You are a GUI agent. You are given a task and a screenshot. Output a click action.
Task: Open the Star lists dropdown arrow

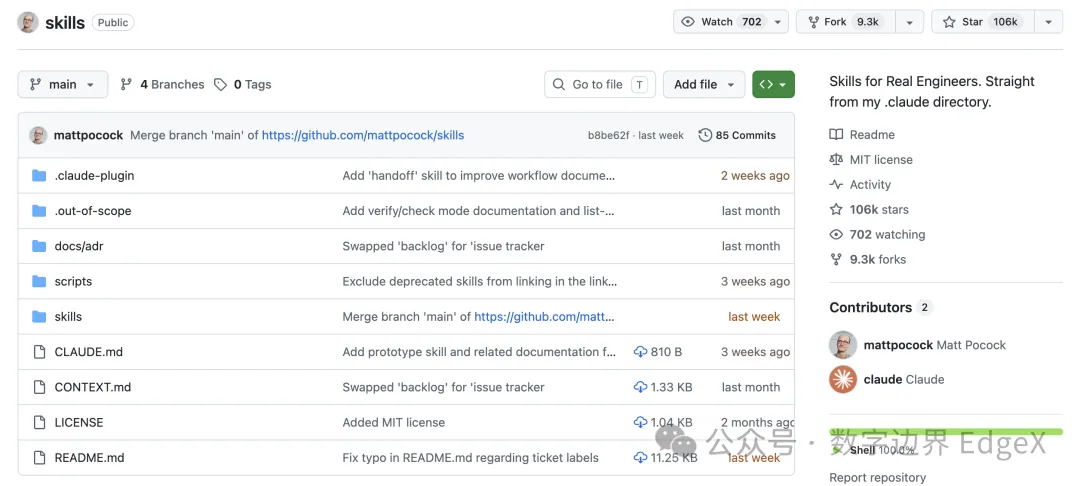click(1048, 22)
